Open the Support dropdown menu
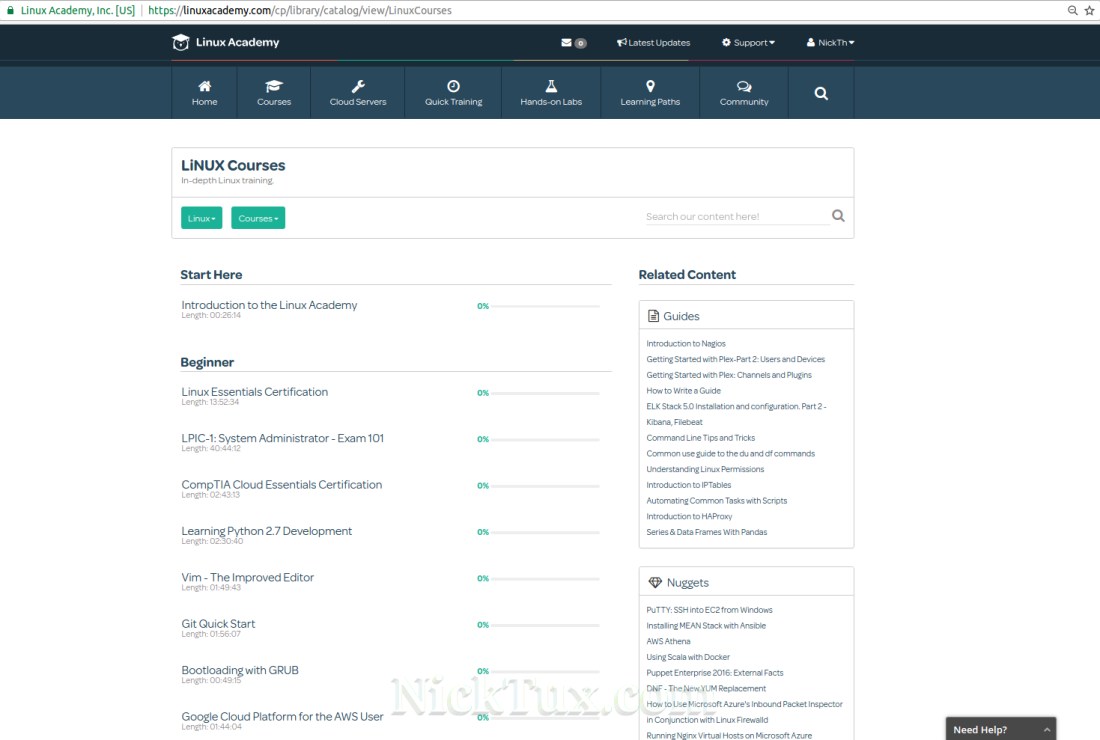Image resolution: width=1100 pixels, height=740 pixels. (x=748, y=43)
